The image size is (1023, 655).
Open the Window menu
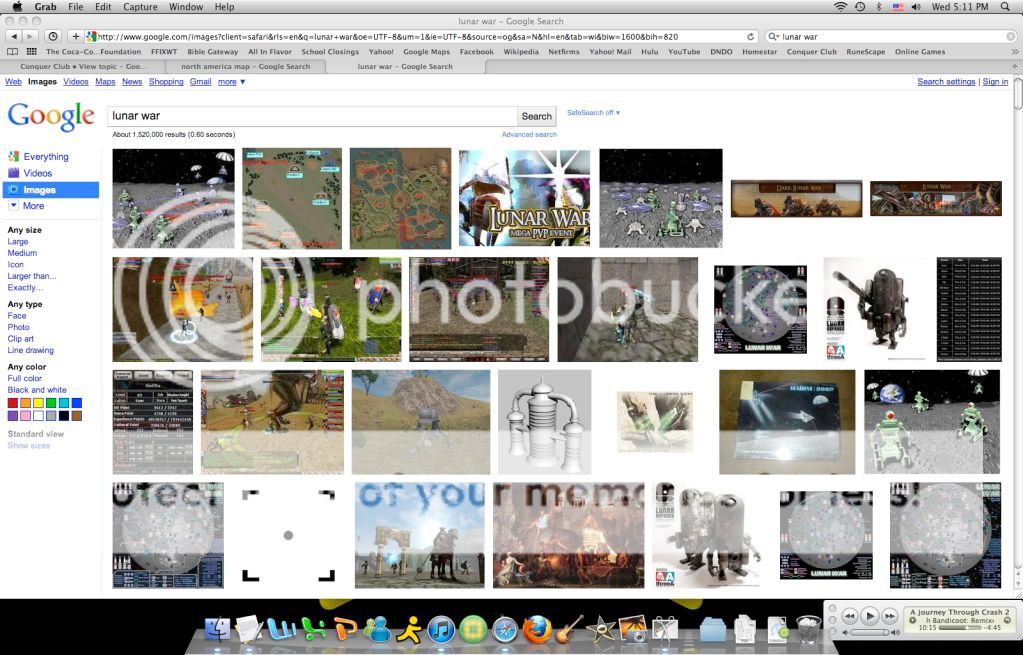click(x=186, y=7)
